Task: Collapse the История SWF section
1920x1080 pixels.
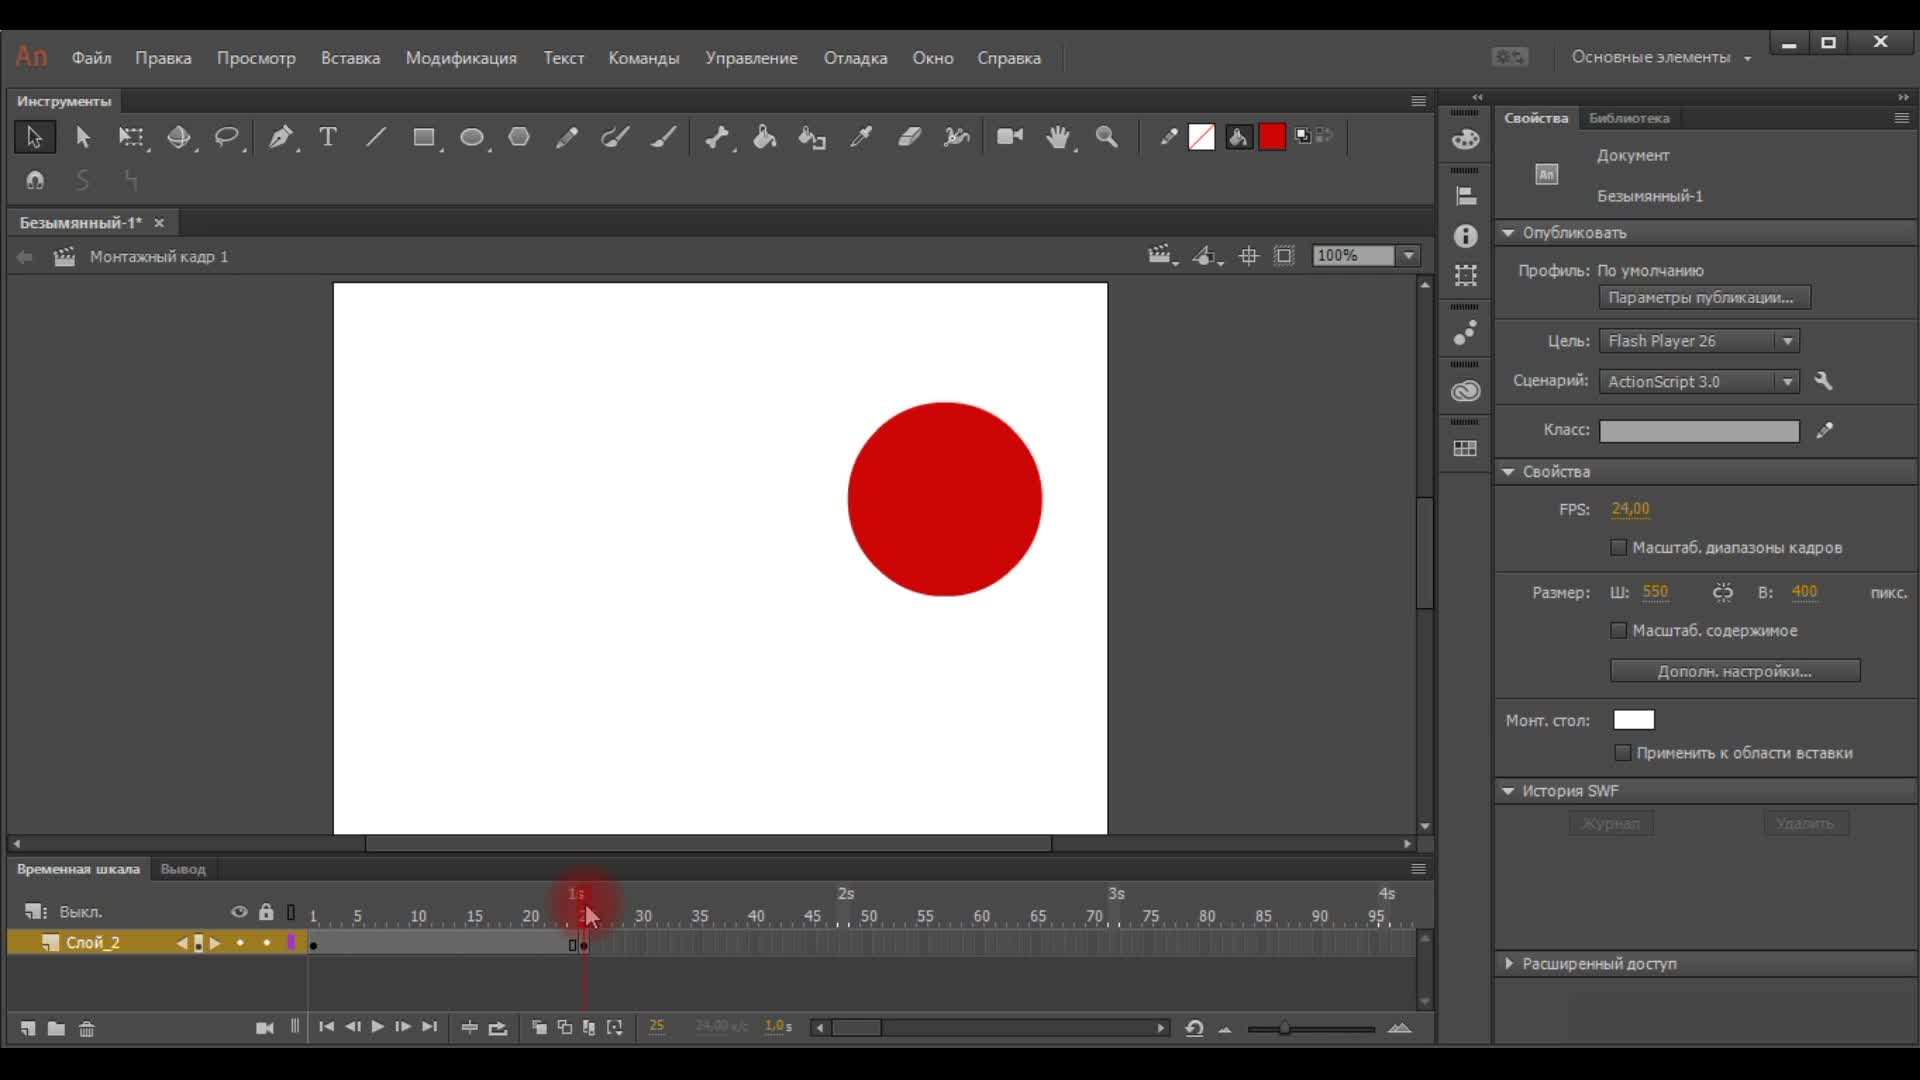Action: (1508, 791)
